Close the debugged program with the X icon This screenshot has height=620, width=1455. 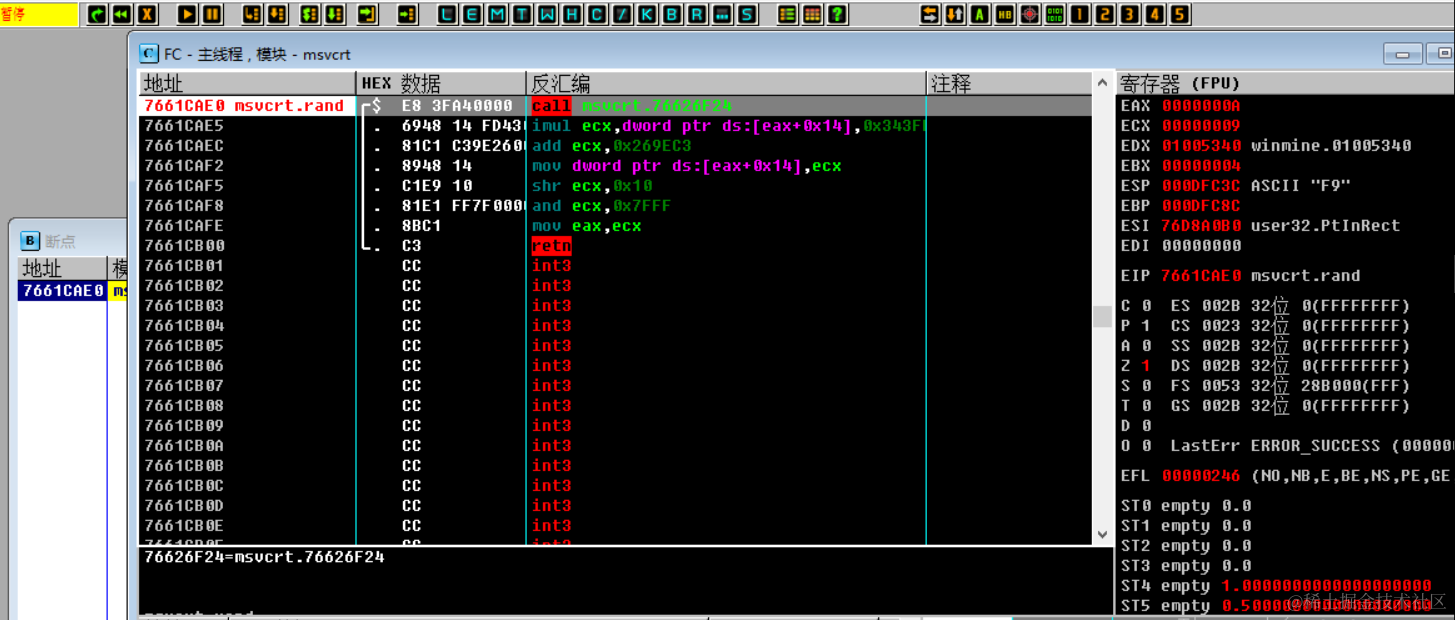tap(147, 14)
